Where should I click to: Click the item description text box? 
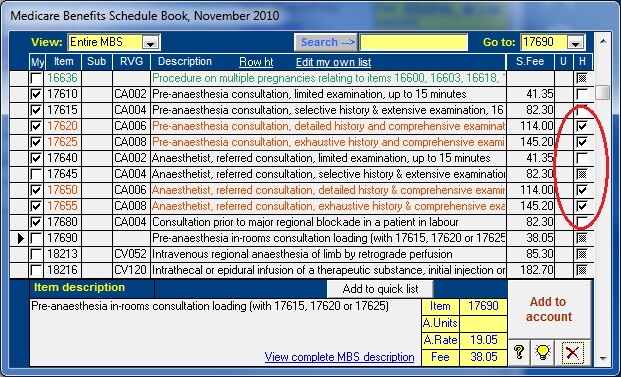pos(225,332)
